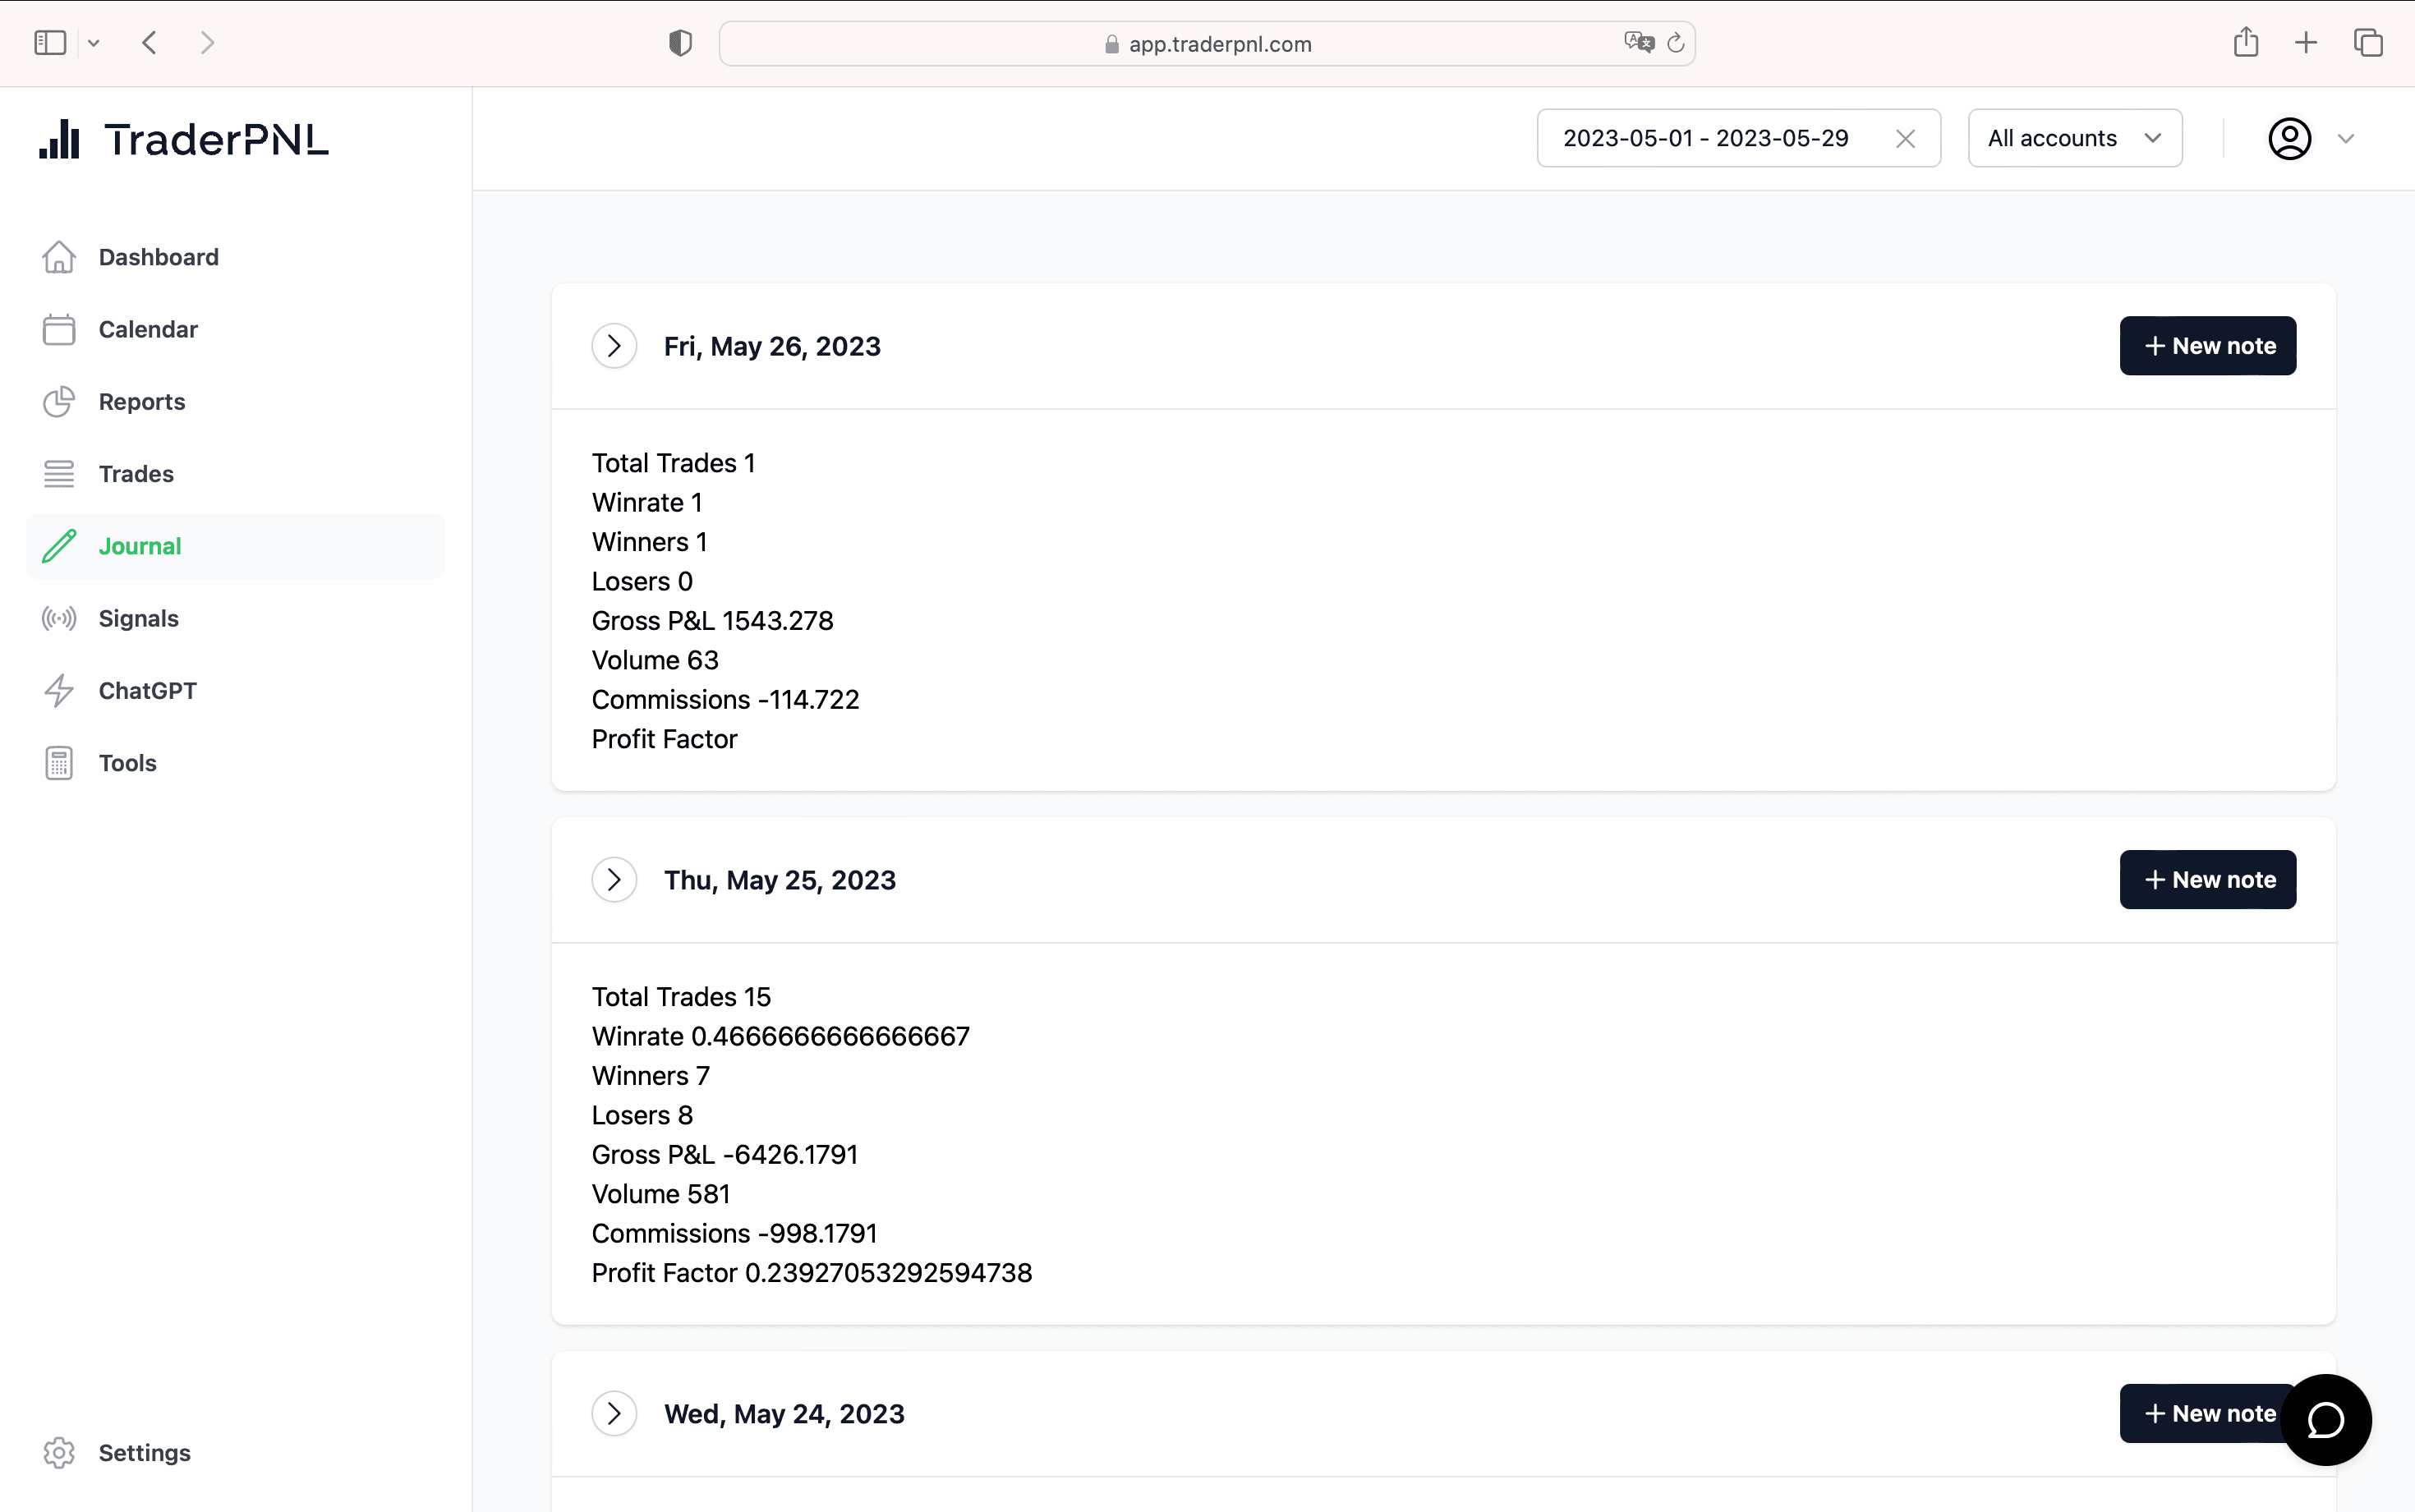Expand Fri, May 26, 2023 entry
The width and height of the screenshot is (2415, 1512).
614,346
